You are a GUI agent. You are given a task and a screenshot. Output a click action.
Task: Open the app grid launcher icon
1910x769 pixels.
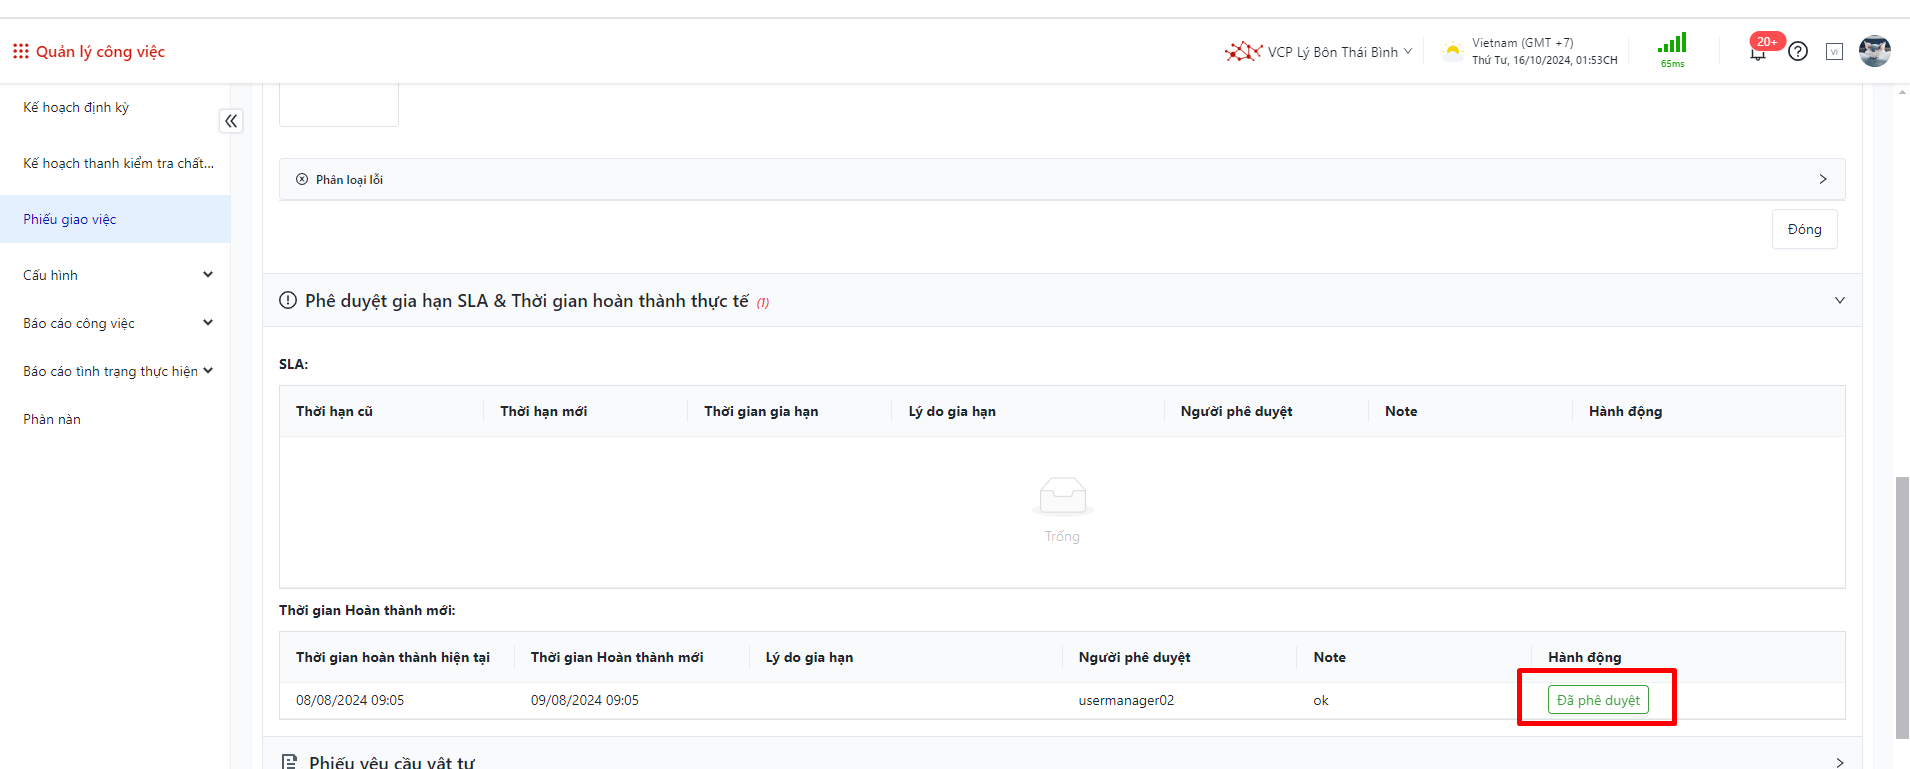(20, 51)
